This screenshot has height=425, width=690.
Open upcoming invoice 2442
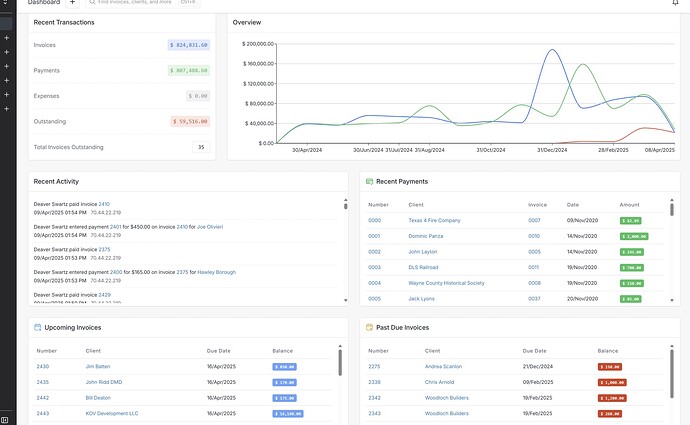(43, 398)
